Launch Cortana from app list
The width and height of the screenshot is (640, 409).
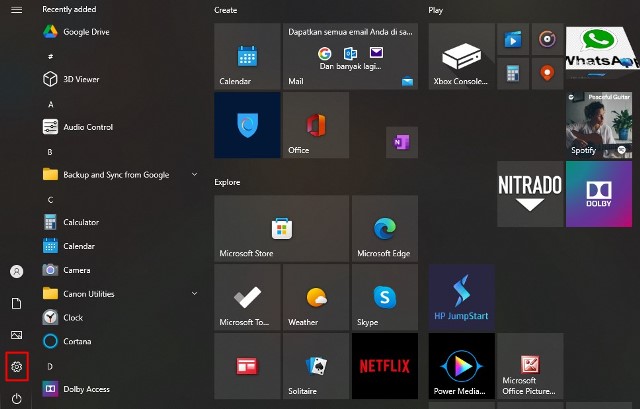118,341
